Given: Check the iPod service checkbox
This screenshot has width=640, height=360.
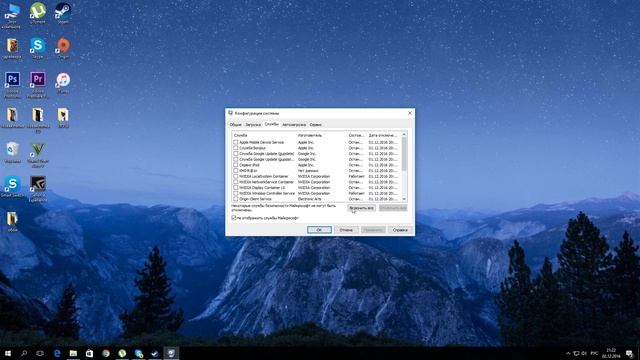Looking at the screenshot, I should pyautogui.click(x=236, y=165).
